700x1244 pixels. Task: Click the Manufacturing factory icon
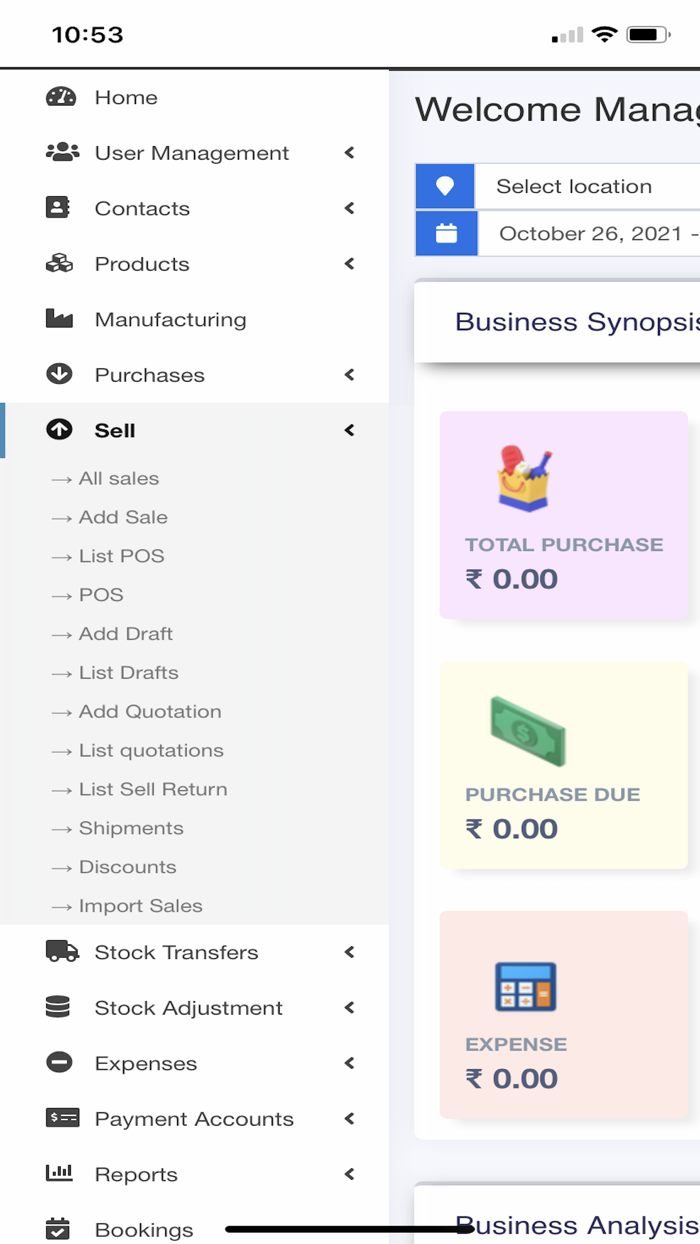(60, 318)
